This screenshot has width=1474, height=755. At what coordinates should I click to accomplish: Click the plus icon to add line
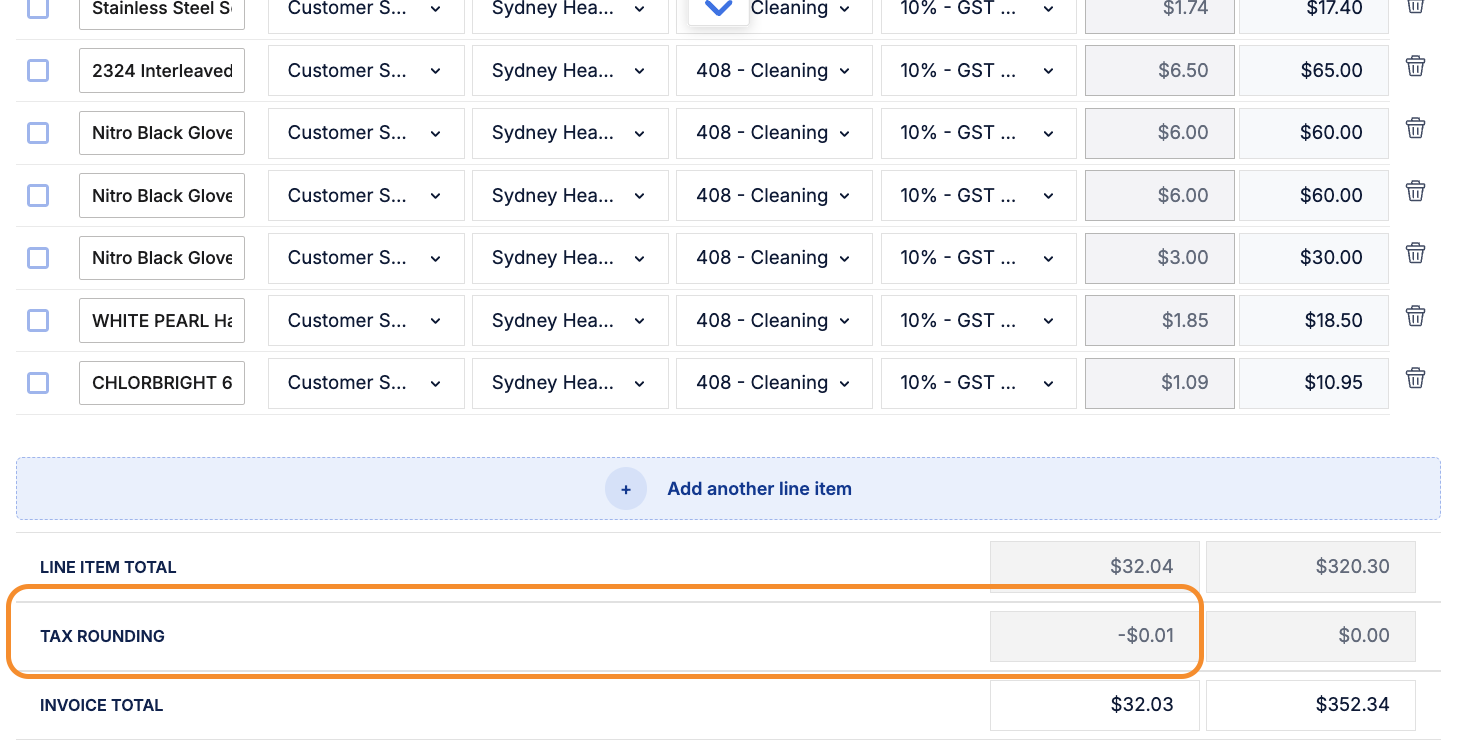coord(626,489)
